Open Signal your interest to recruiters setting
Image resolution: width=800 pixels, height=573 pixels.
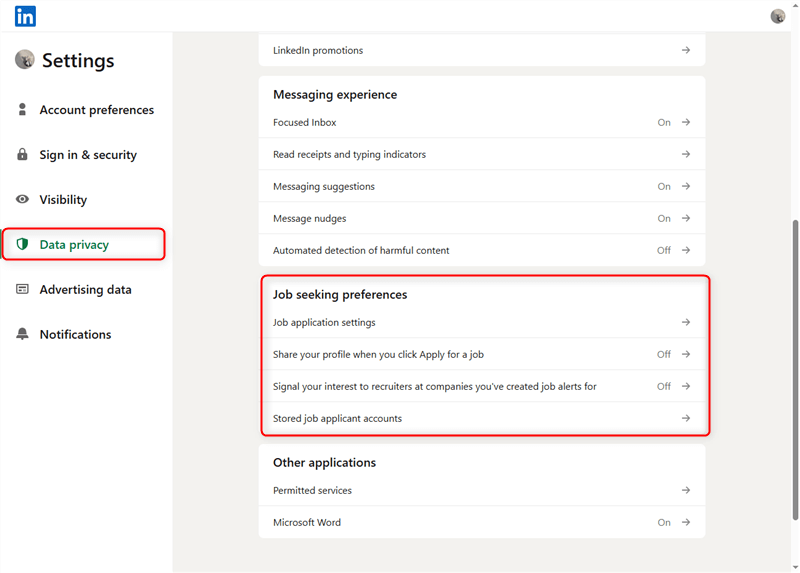pyautogui.click(x=482, y=386)
